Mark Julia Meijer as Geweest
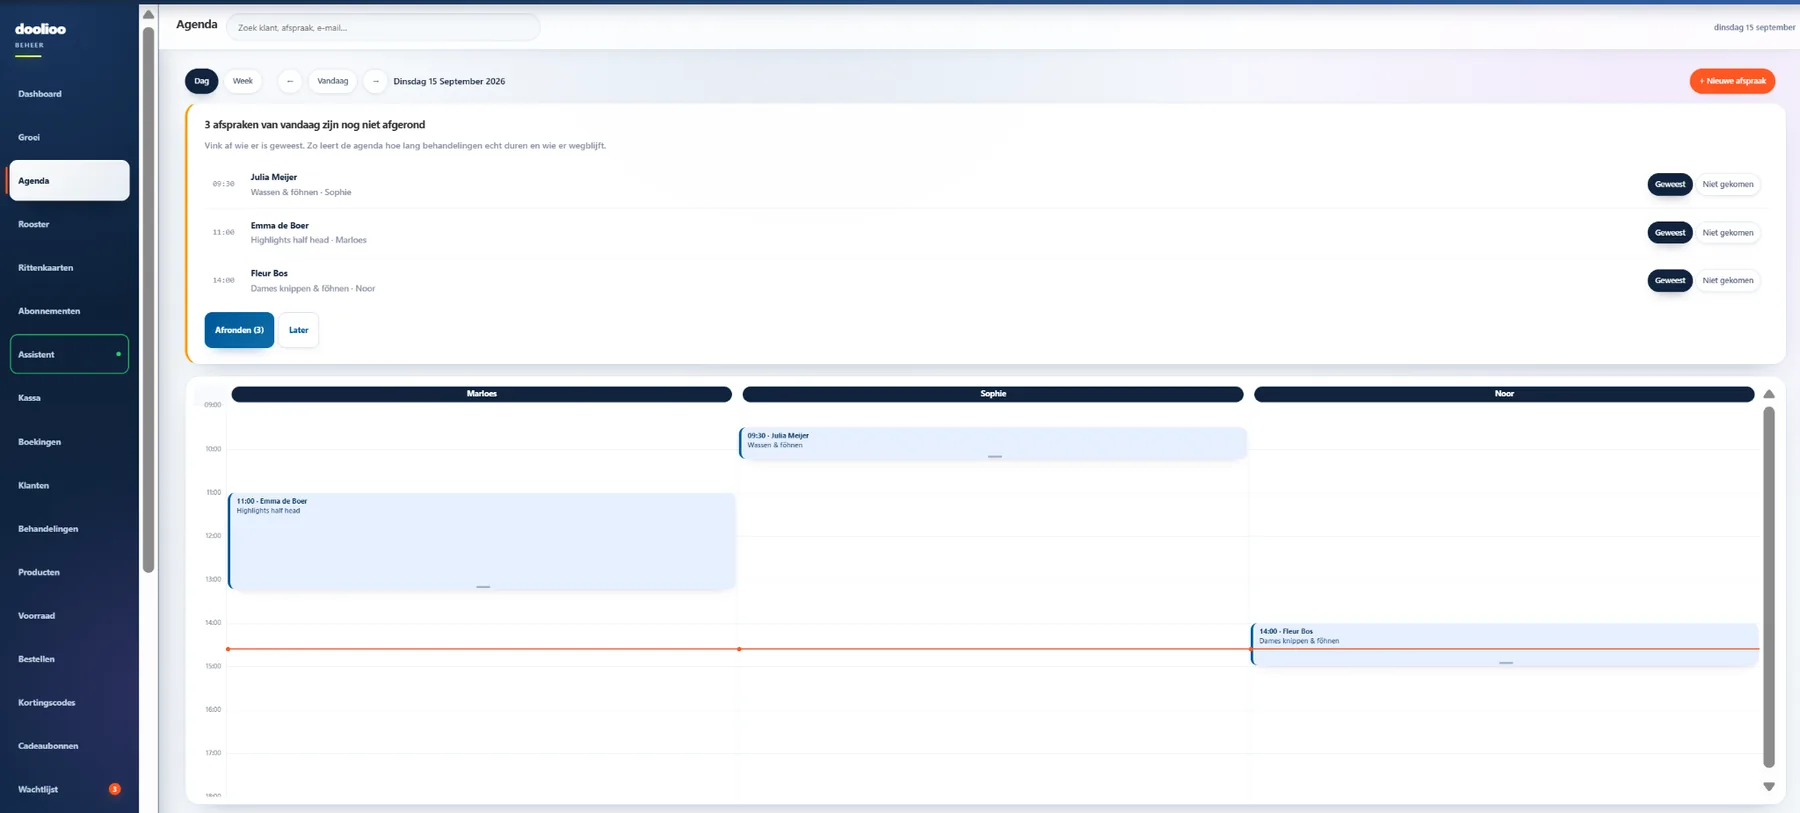The width and height of the screenshot is (1800, 813). (x=1670, y=184)
